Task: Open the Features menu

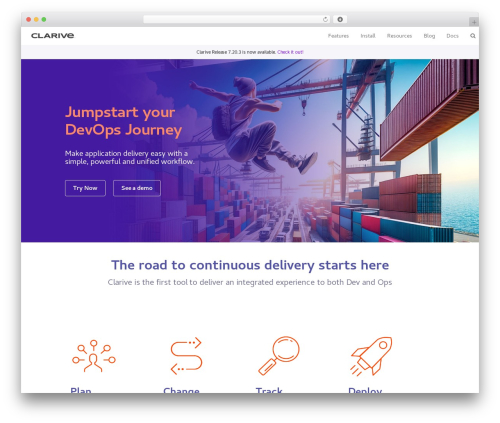Action: coord(338,36)
